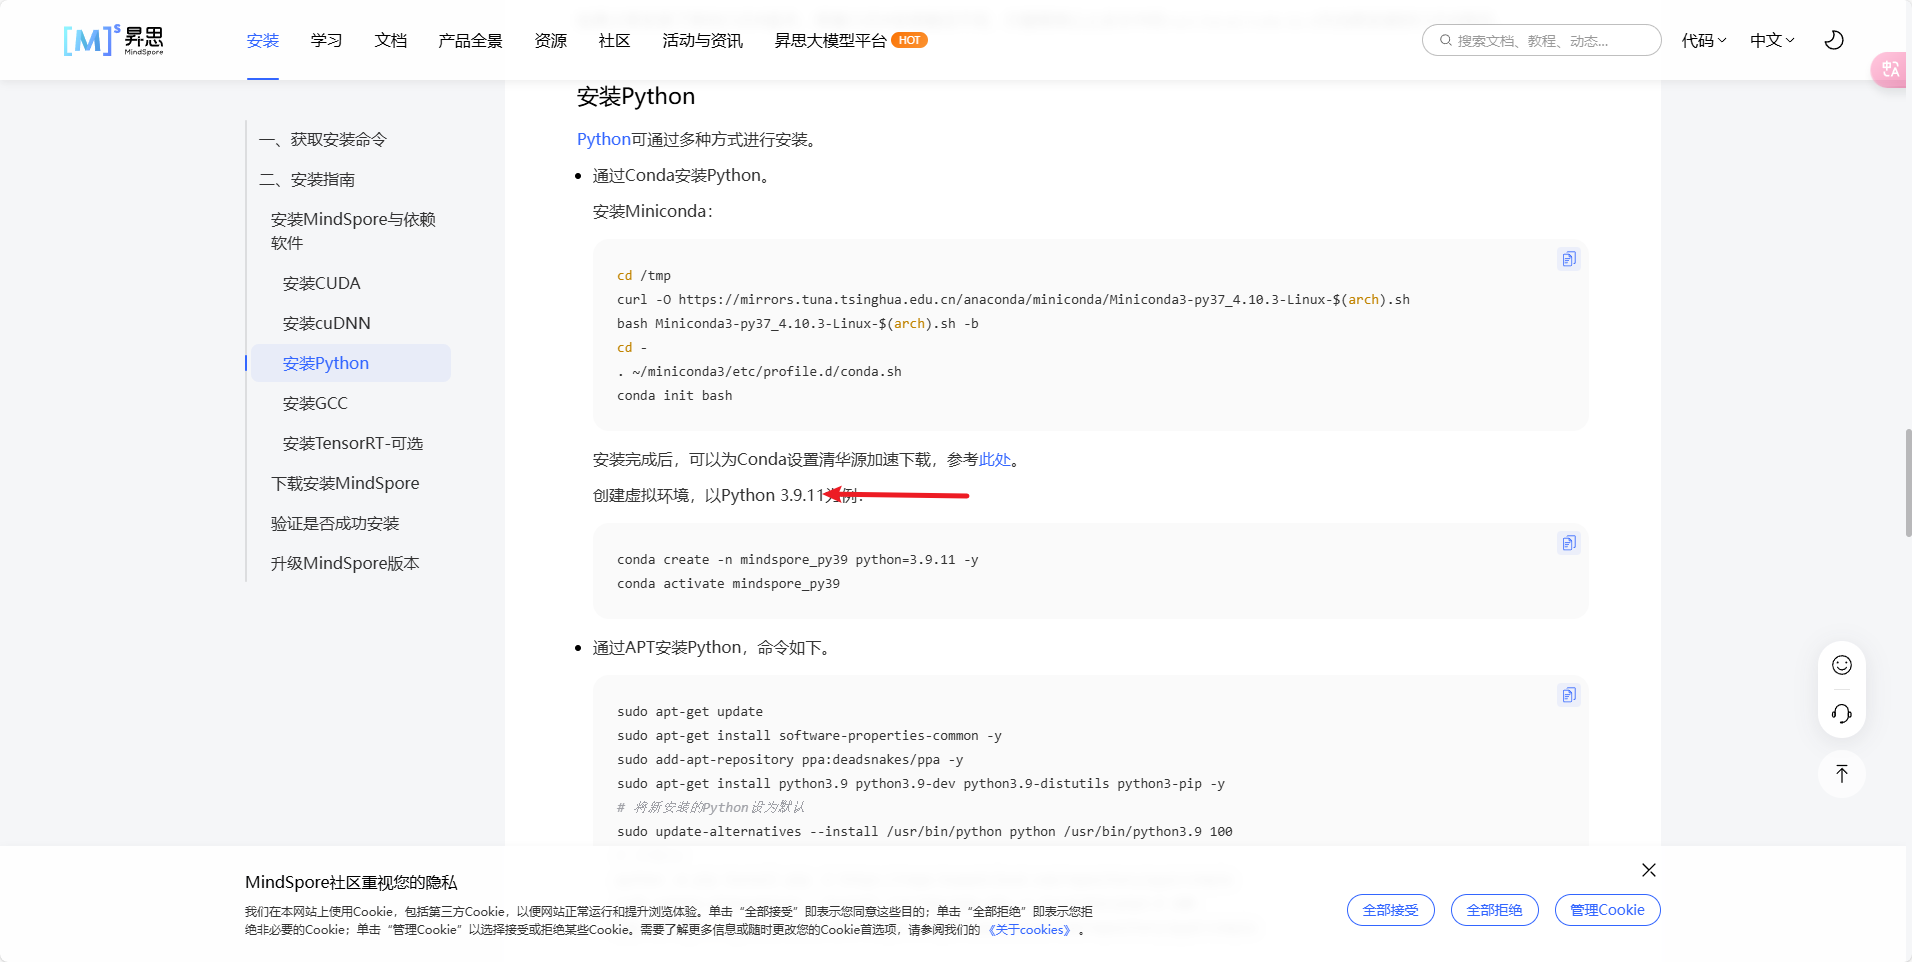1912x962 pixels.
Task: Click the HOT badge on 昇思大模型平台
Action: (909, 40)
